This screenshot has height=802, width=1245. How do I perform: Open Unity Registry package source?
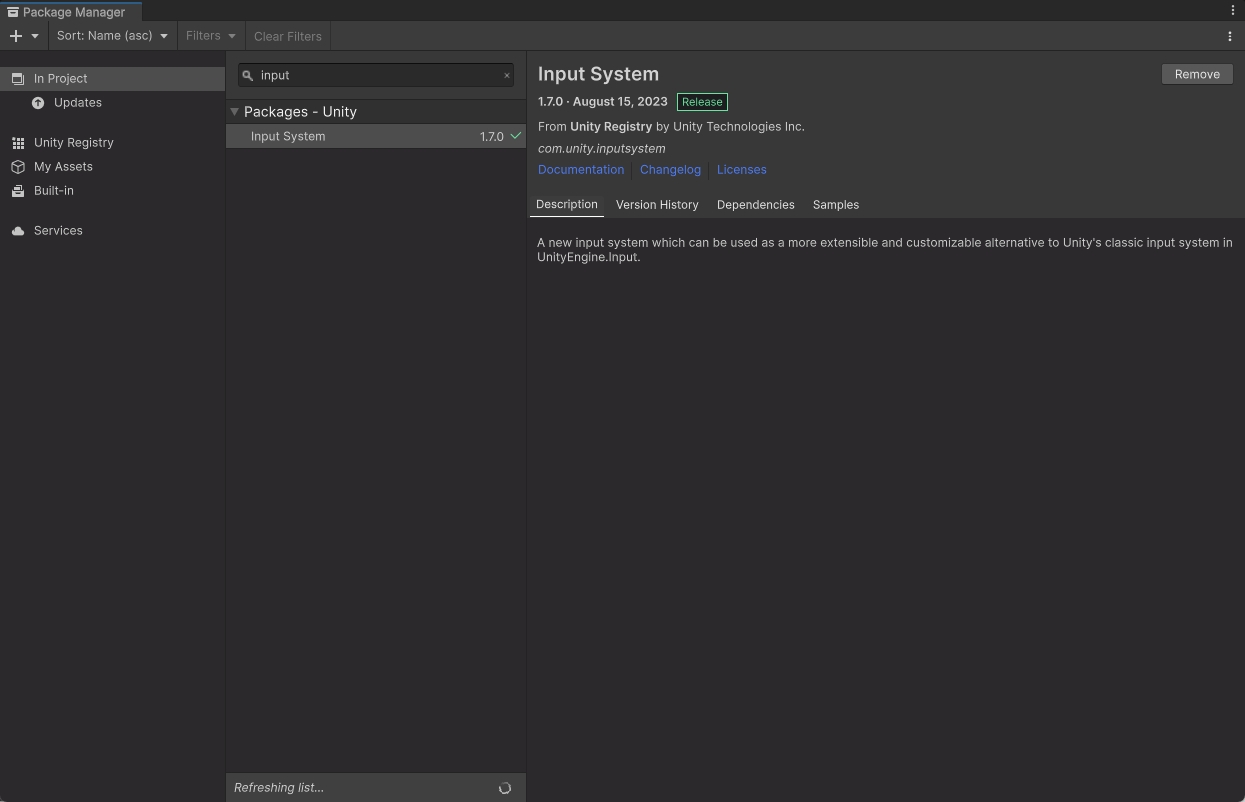tap(73, 142)
